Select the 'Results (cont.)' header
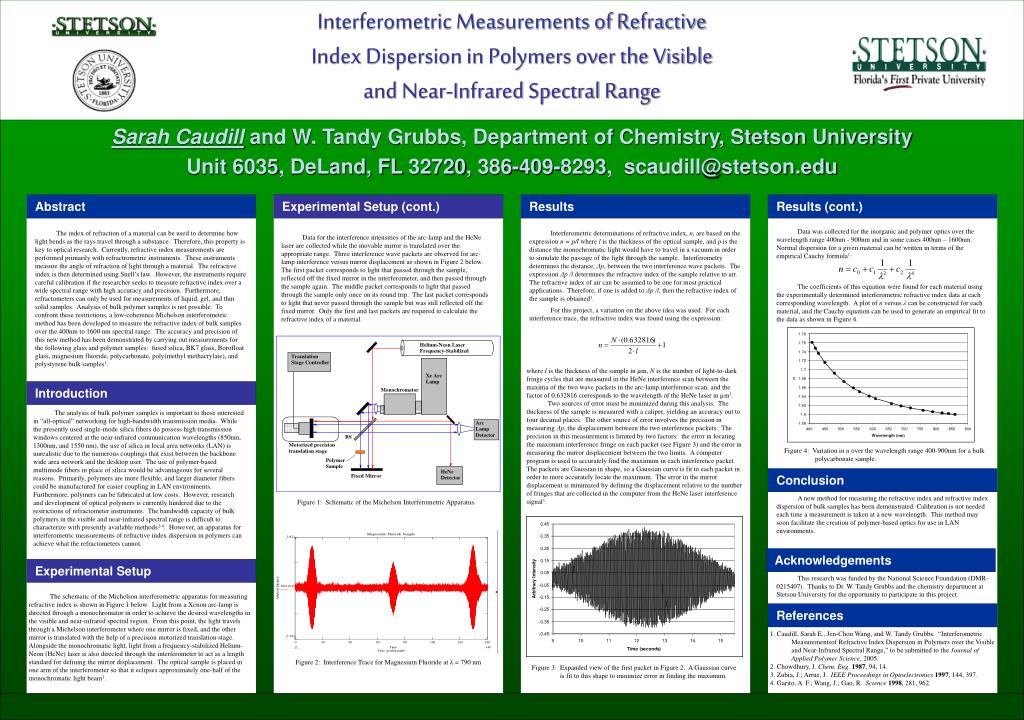Screen dimensions: 1024x720 tap(882, 206)
